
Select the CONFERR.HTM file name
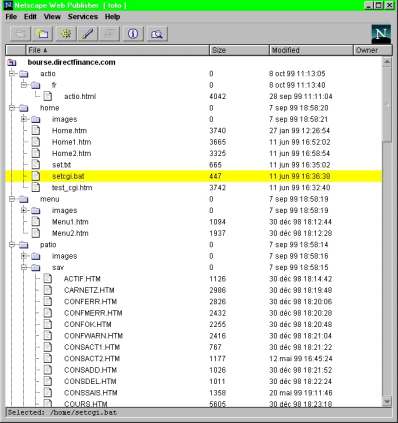tap(90, 302)
